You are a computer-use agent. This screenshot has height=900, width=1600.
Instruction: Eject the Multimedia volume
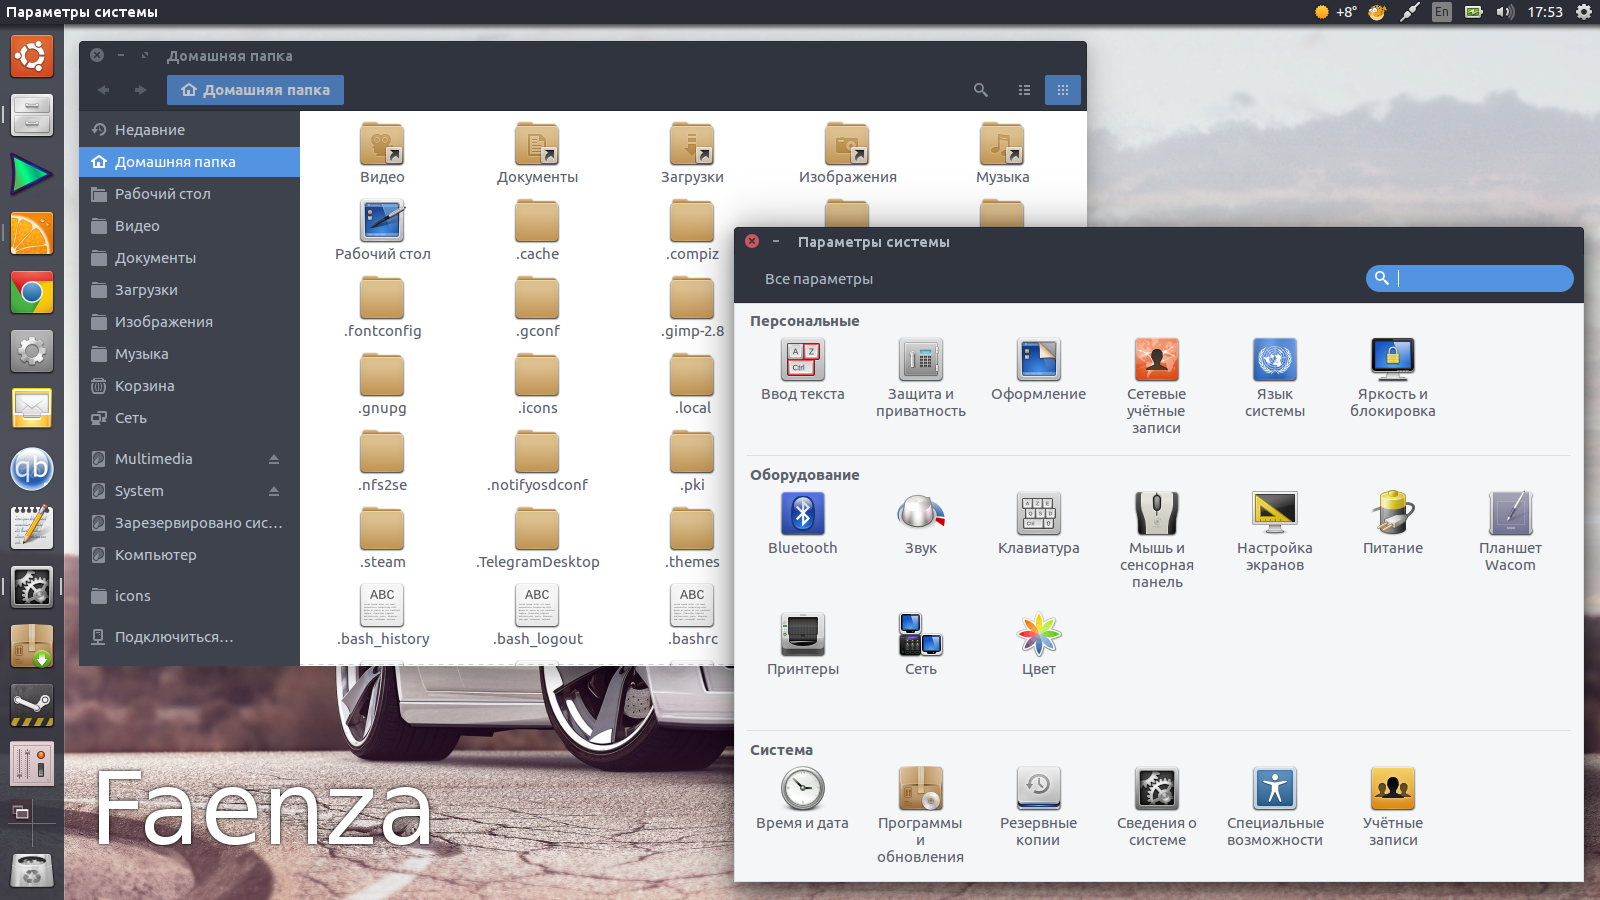[274, 459]
